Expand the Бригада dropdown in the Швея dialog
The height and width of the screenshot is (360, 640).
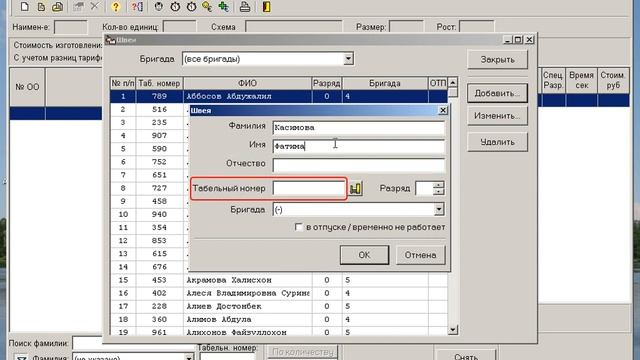pyautogui.click(x=439, y=209)
